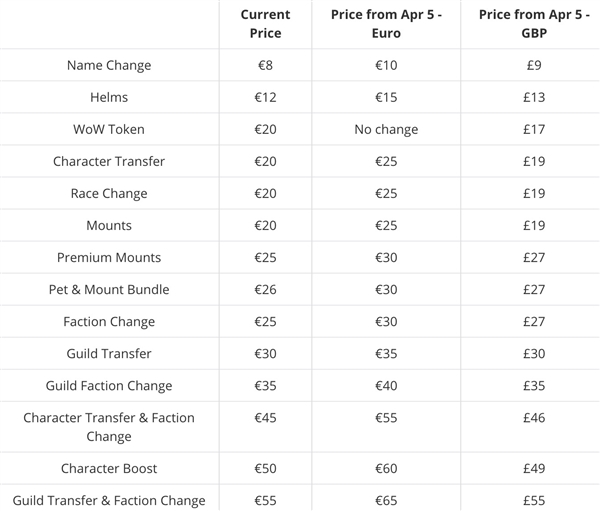
Task: Select the Guild Faction Change label
Action: 109,385
